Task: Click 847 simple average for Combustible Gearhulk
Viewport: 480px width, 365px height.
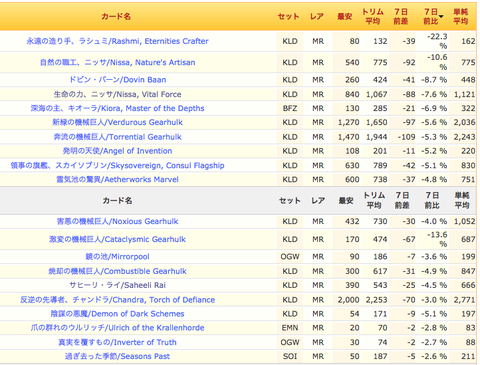Action: pyautogui.click(x=468, y=271)
